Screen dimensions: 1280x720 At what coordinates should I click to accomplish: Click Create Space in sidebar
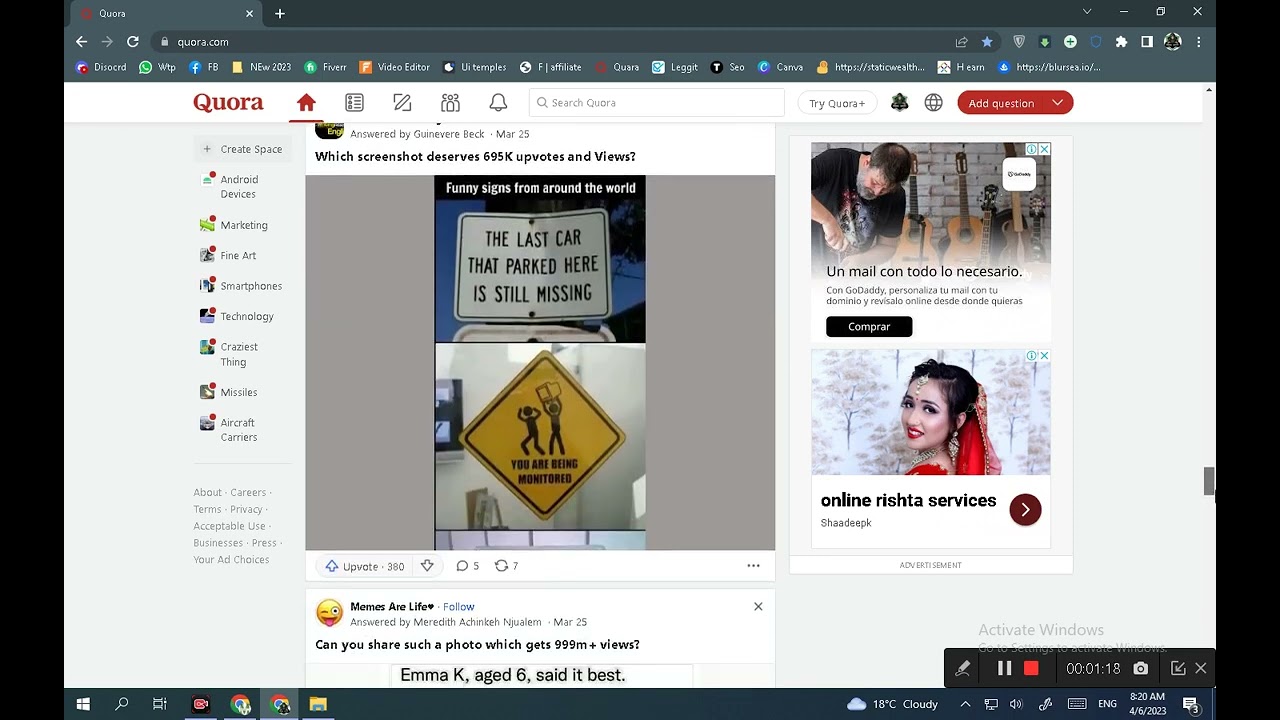242,149
